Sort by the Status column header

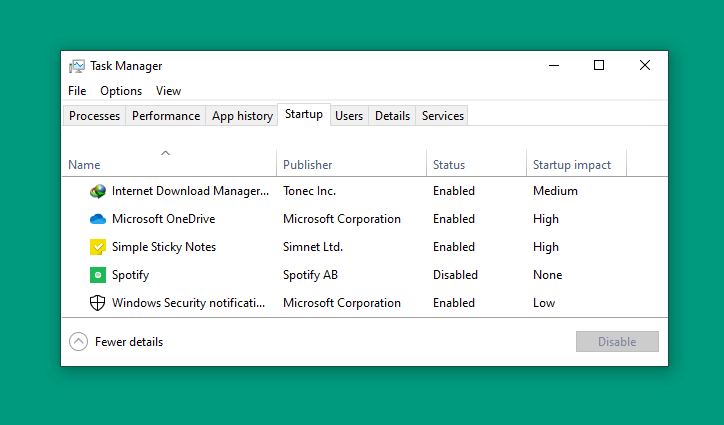coord(449,165)
